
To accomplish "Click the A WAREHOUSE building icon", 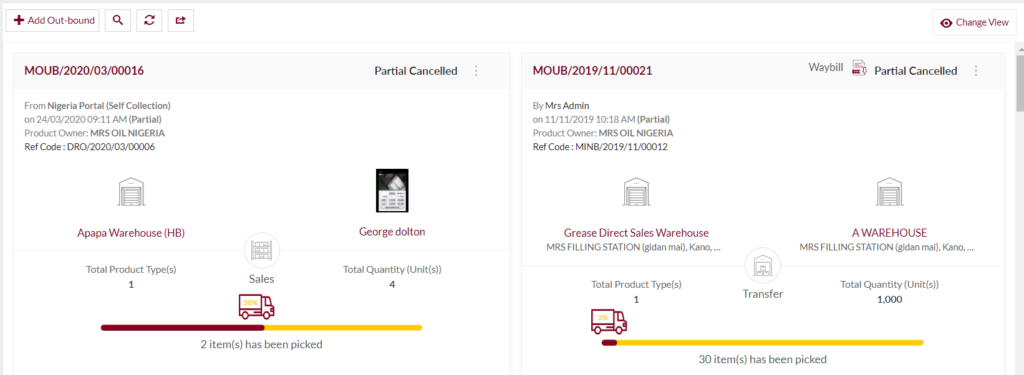I will pyautogui.click(x=889, y=192).
